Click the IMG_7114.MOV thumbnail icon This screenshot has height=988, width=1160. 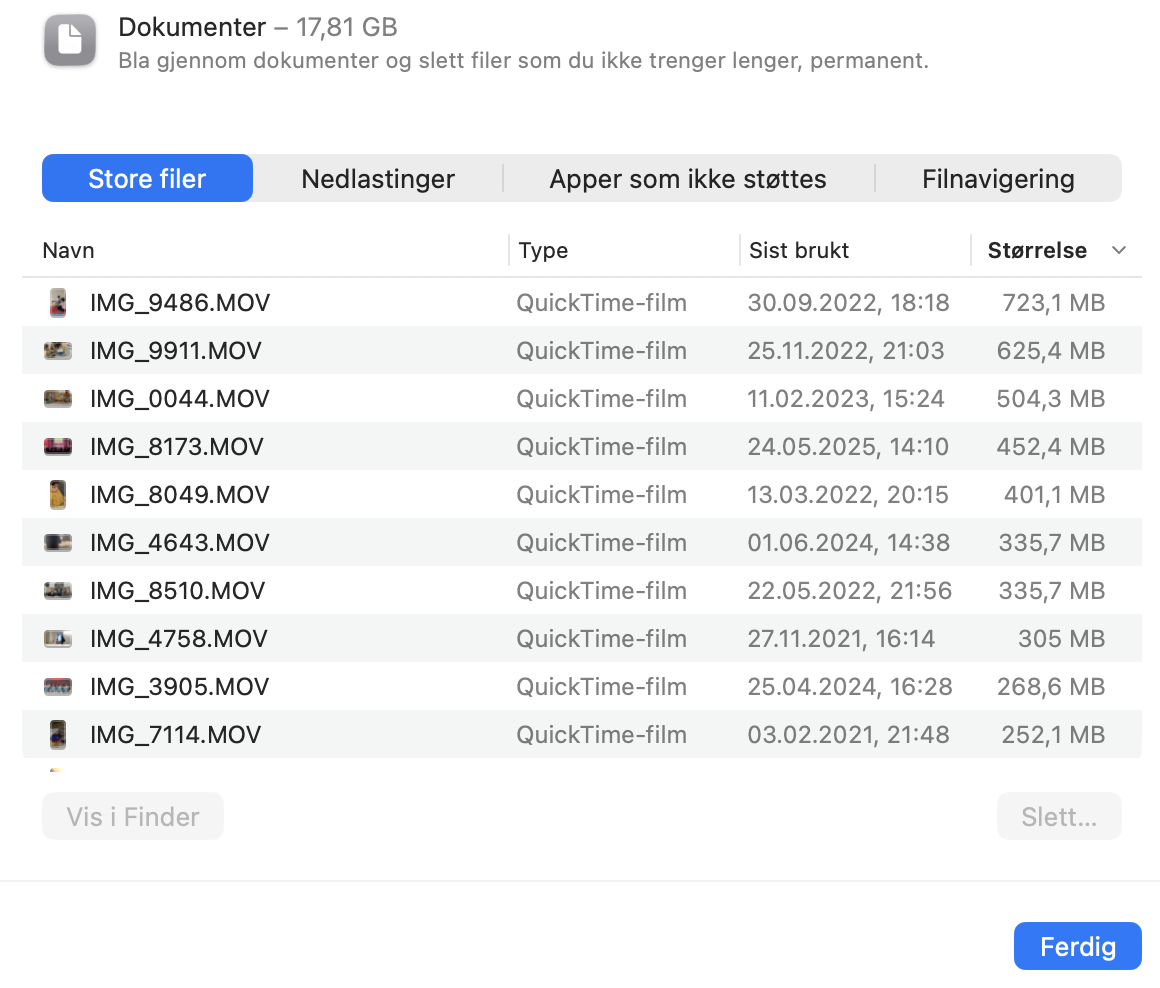(x=58, y=734)
